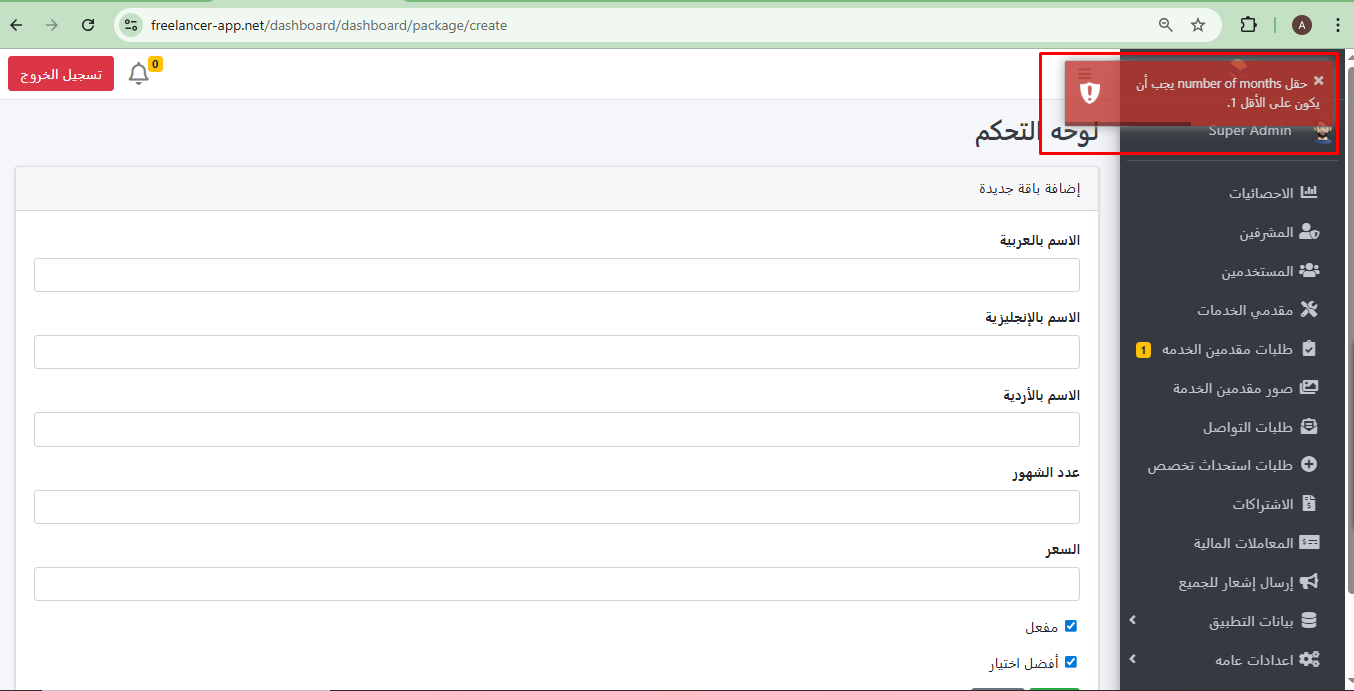Click the statistics chart icon in sidebar
The height and width of the screenshot is (691, 1354).
1309,193
